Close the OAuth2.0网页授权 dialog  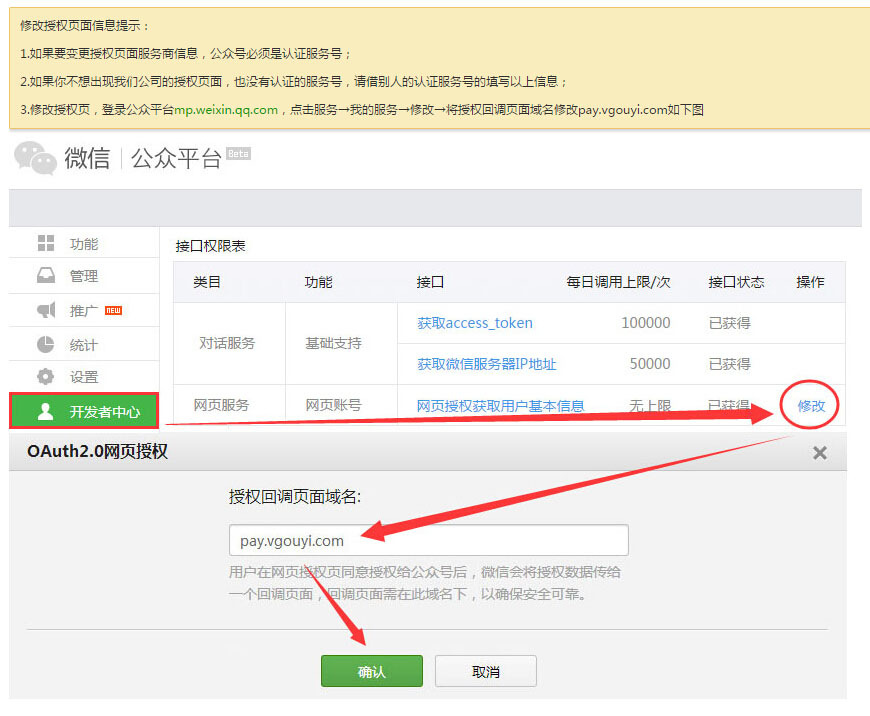tap(820, 453)
